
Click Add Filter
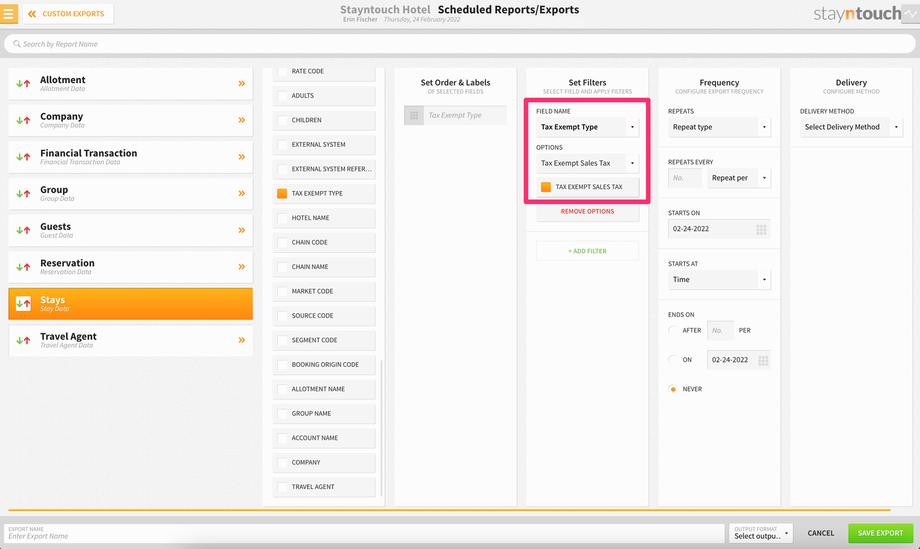point(587,251)
